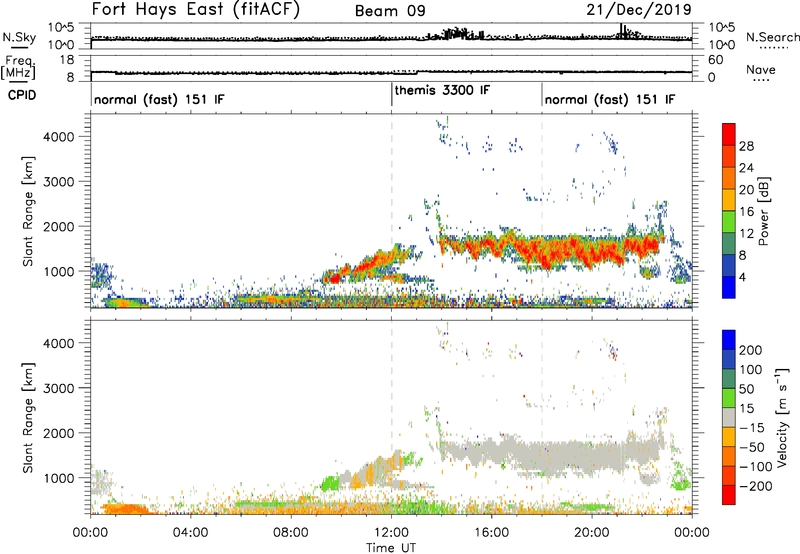Click the gray band of the velocity colorbar

coord(729,417)
